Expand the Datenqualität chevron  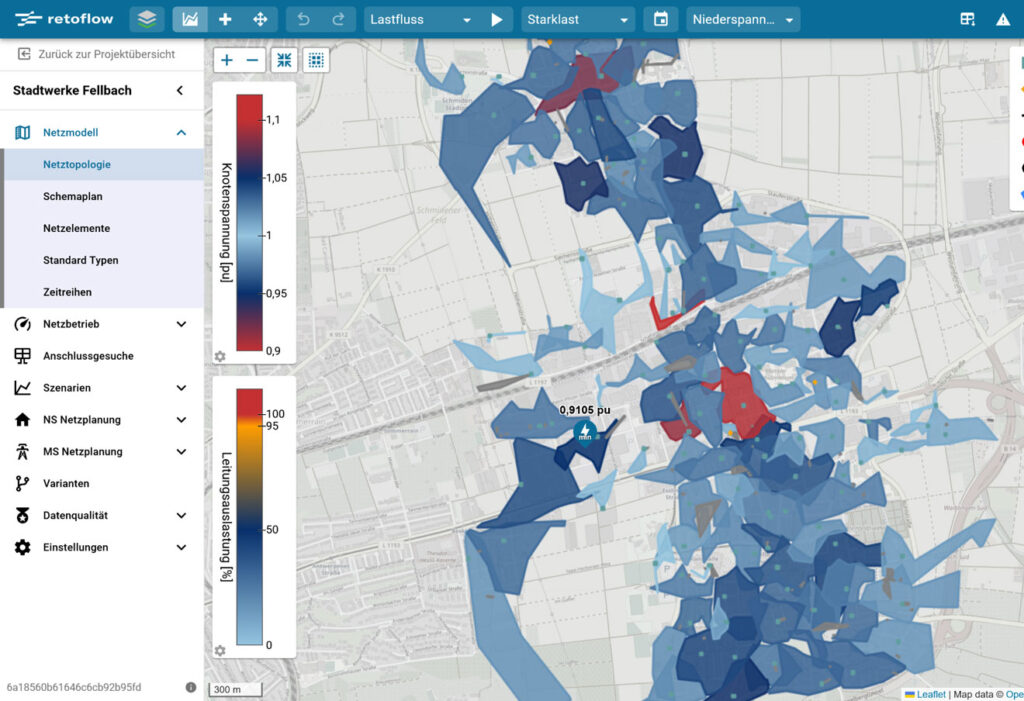tap(181, 515)
